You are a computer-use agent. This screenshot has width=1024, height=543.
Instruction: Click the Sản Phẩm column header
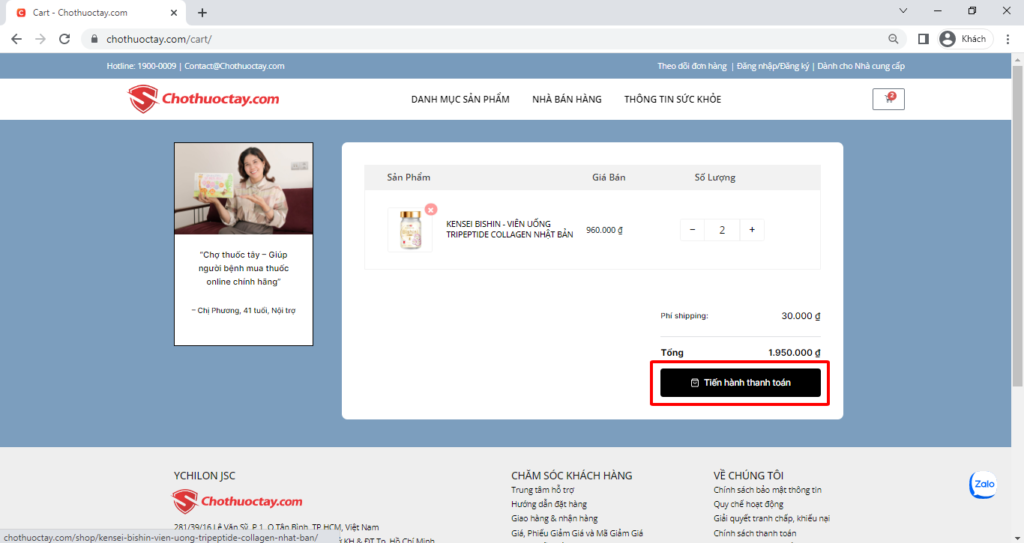tap(409, 177)
